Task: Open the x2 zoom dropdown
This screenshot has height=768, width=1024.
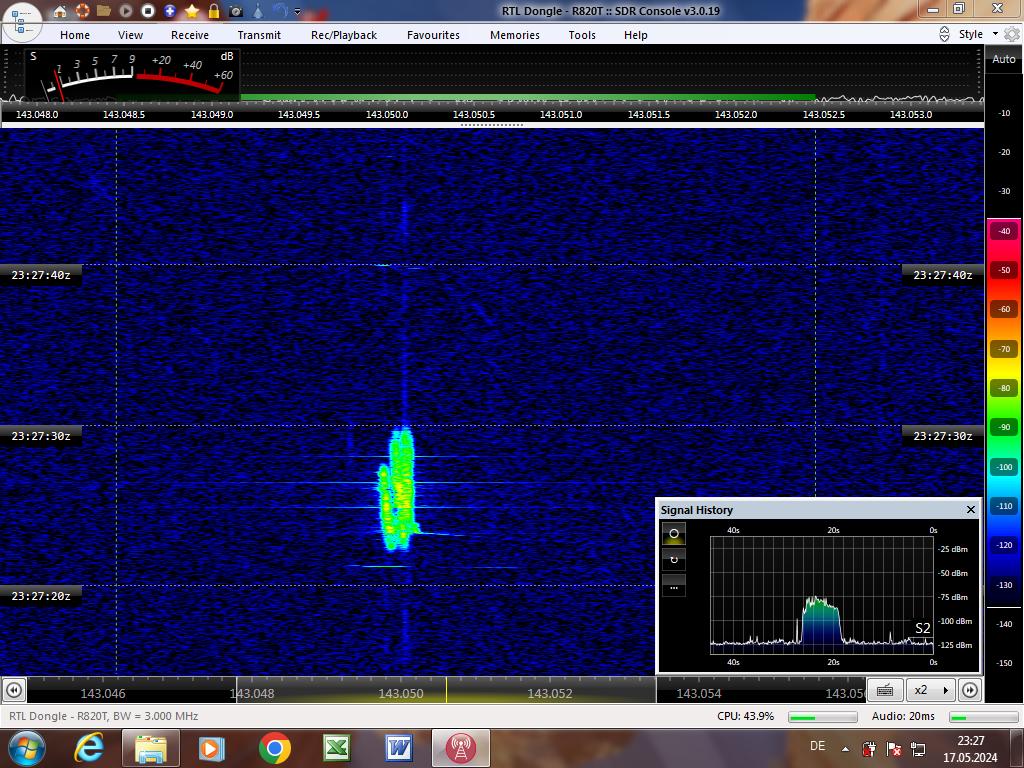Action: point(931,690)
